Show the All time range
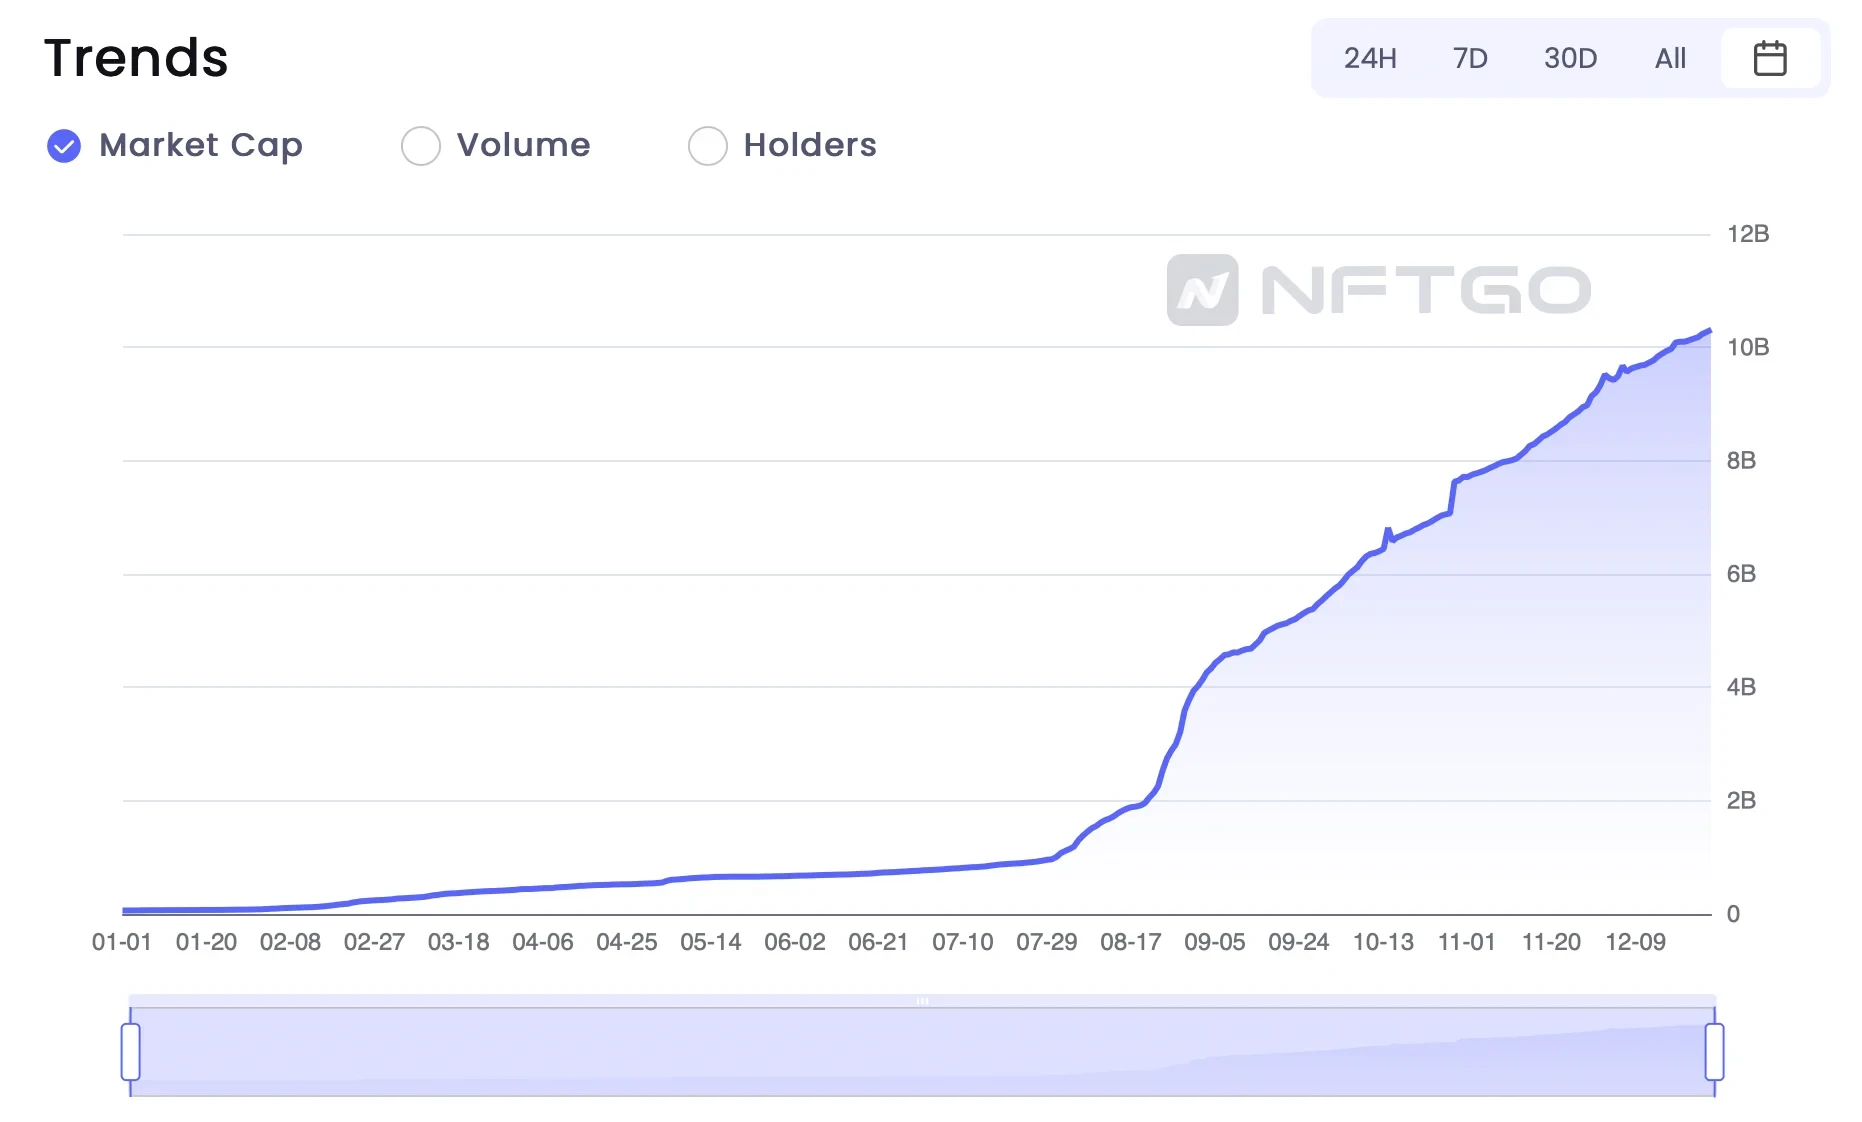Screen dimensions: 1862x1122 pos(1670,58)
